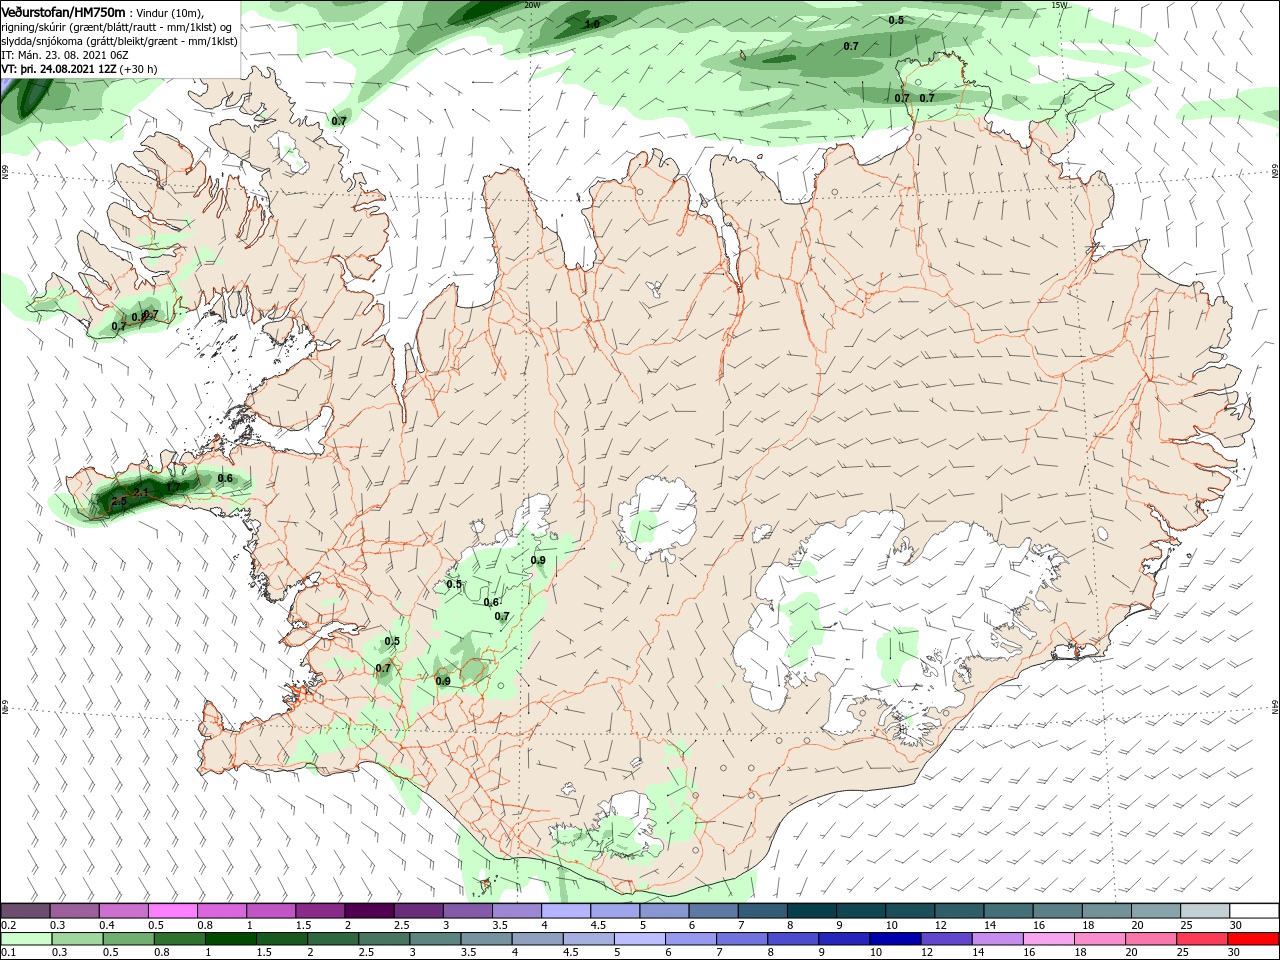Click the '1.0' precipitation value north of Iceland
Screen dimensions: 1280x960
pyautogui.click(x=592, y=24)
